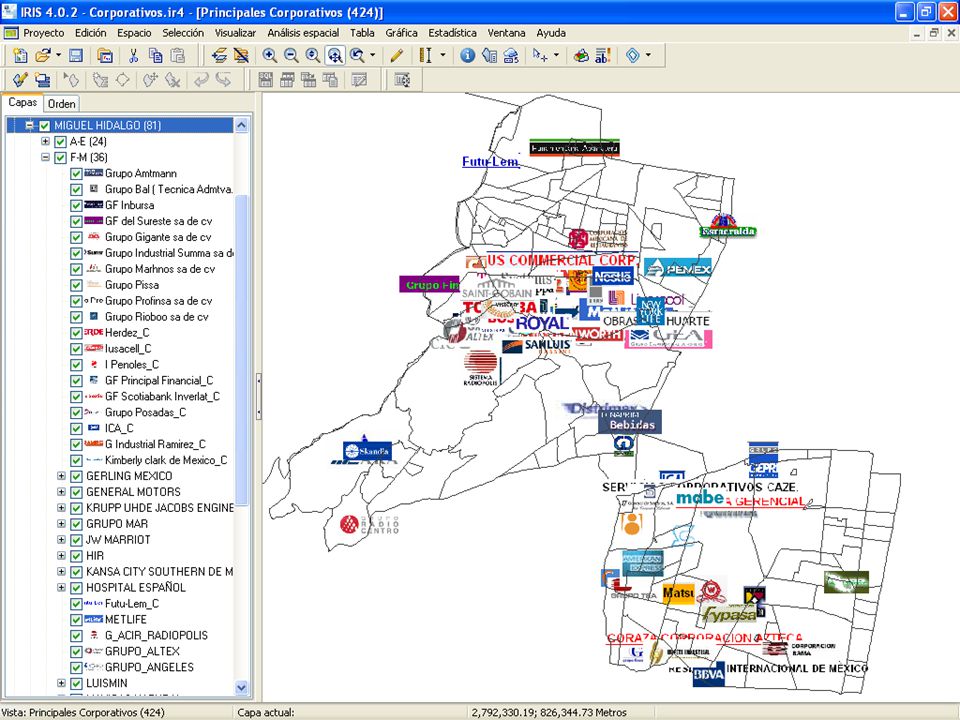Expand the GERLING MEXICO node
The width and height of the screenshot is (960, 720).
tap(61, 476)
